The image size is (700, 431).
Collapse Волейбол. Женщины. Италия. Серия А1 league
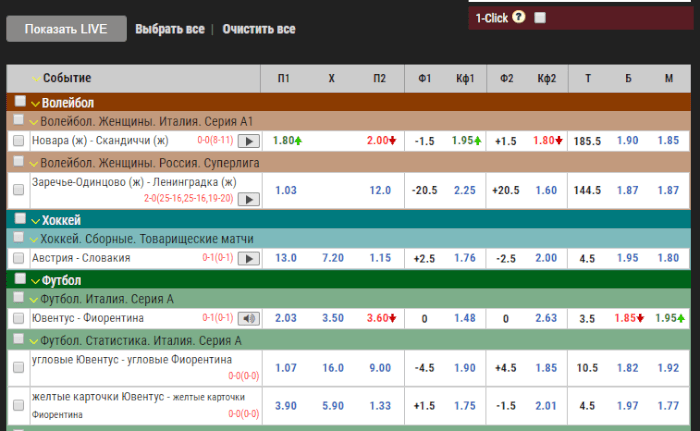pyautogui.click(x=34, y=121)
